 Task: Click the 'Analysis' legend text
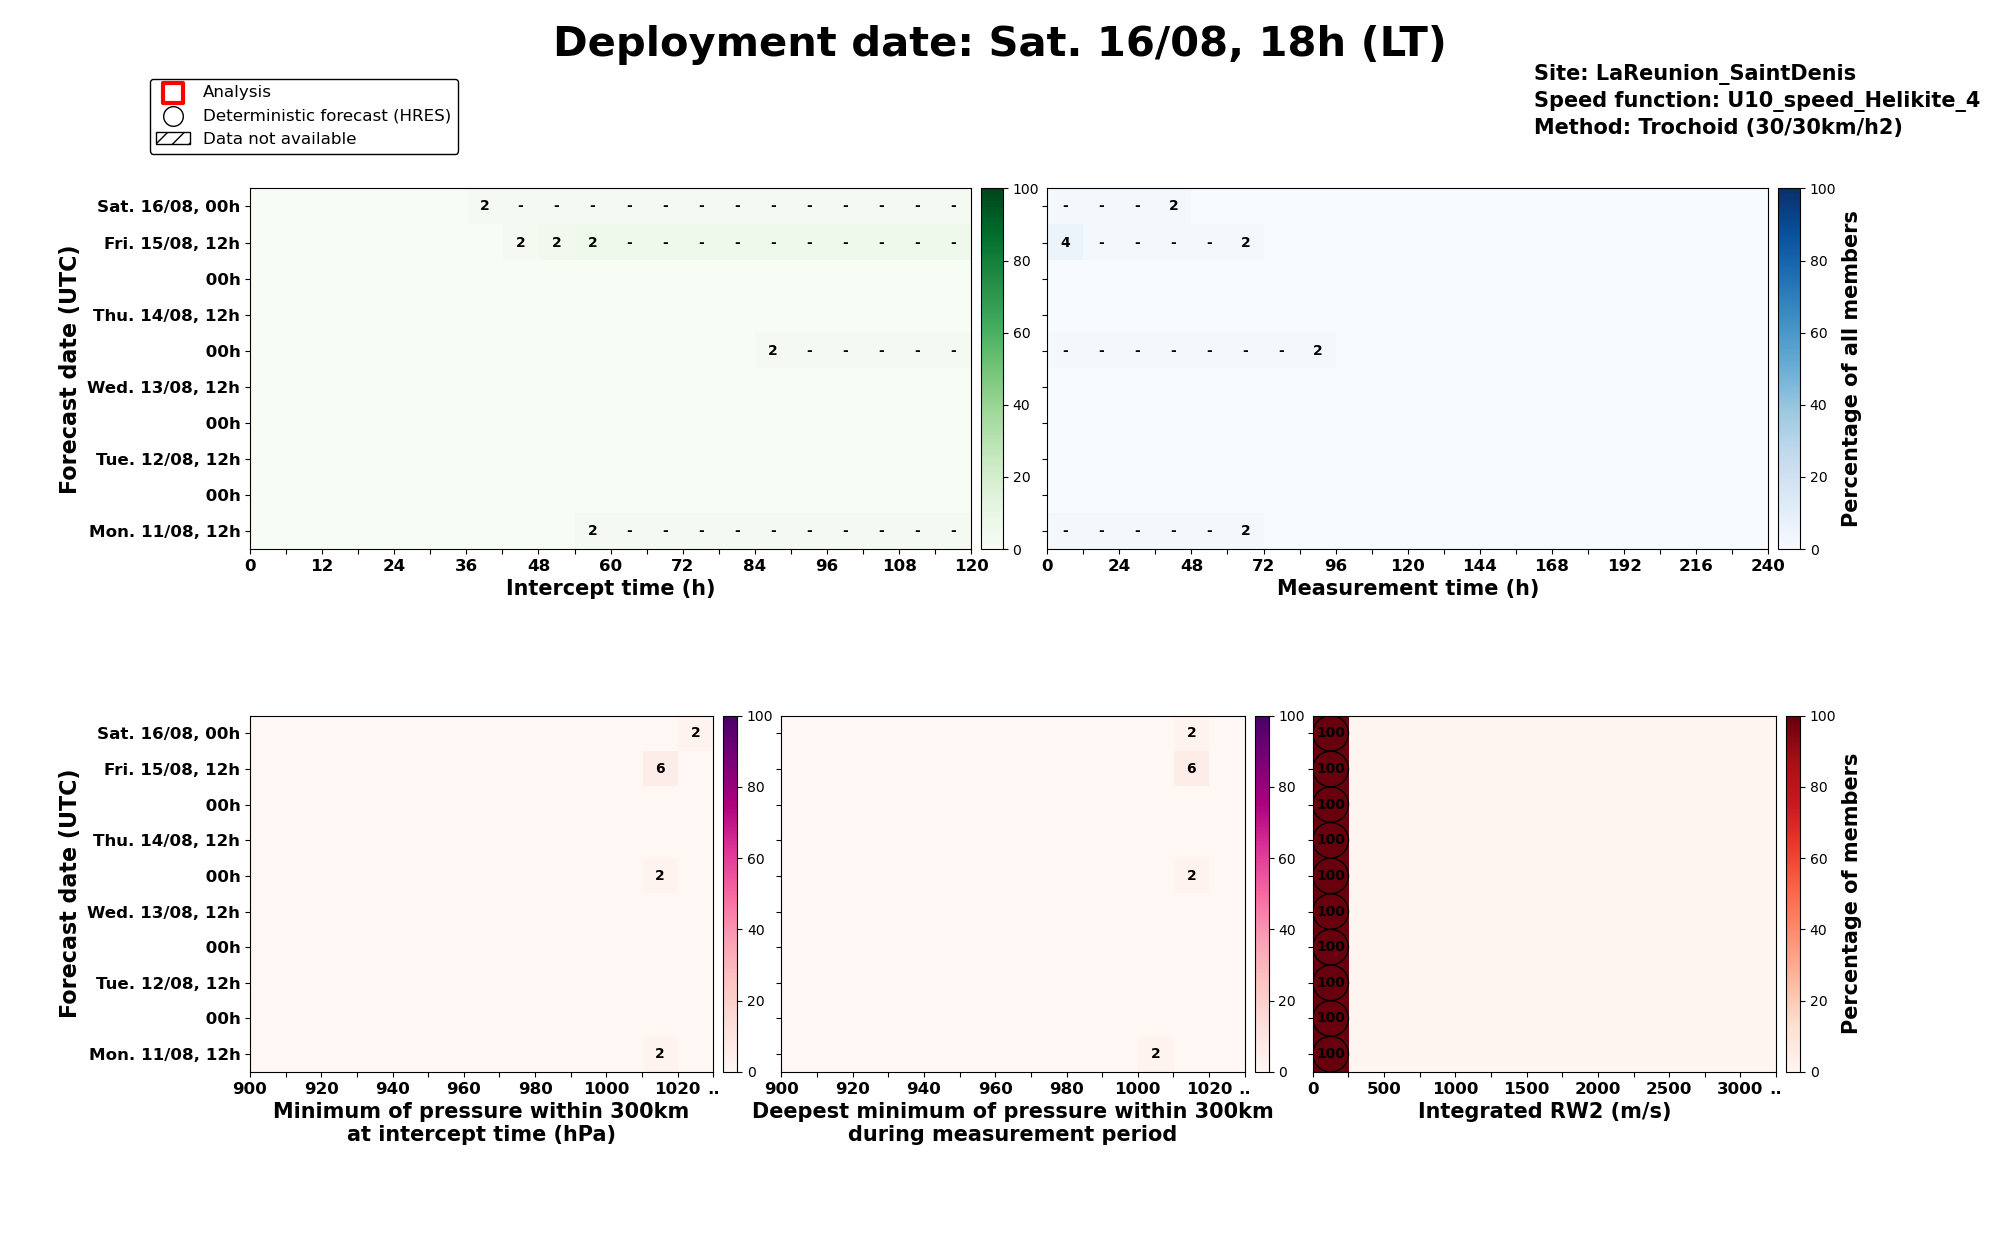coord(236,92)
